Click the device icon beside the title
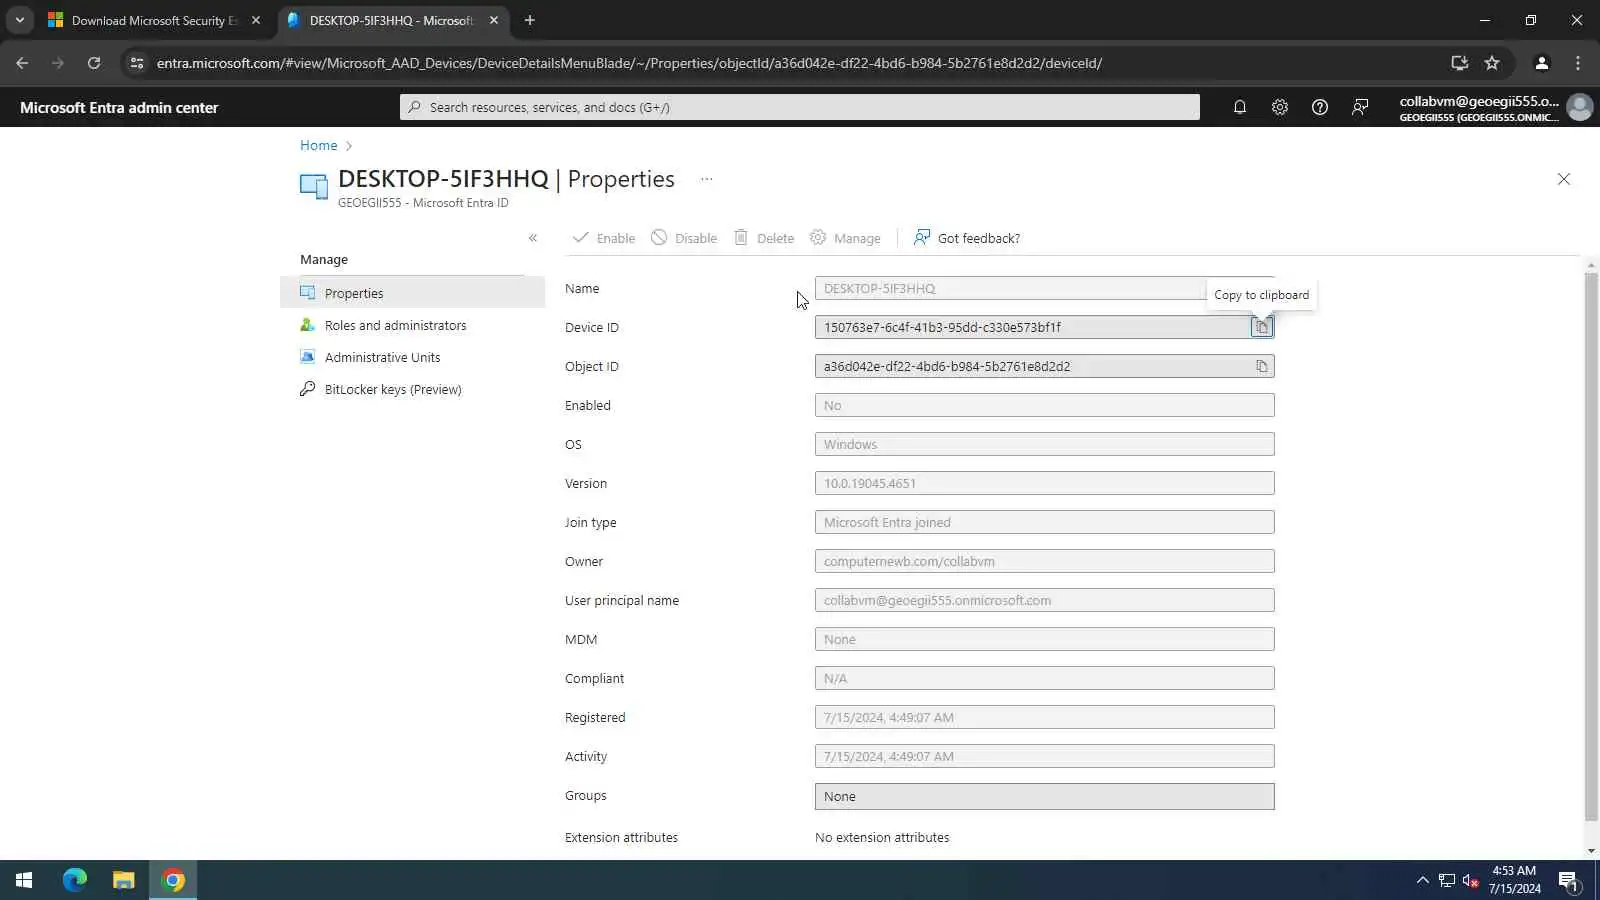 (x=314, y=186)
